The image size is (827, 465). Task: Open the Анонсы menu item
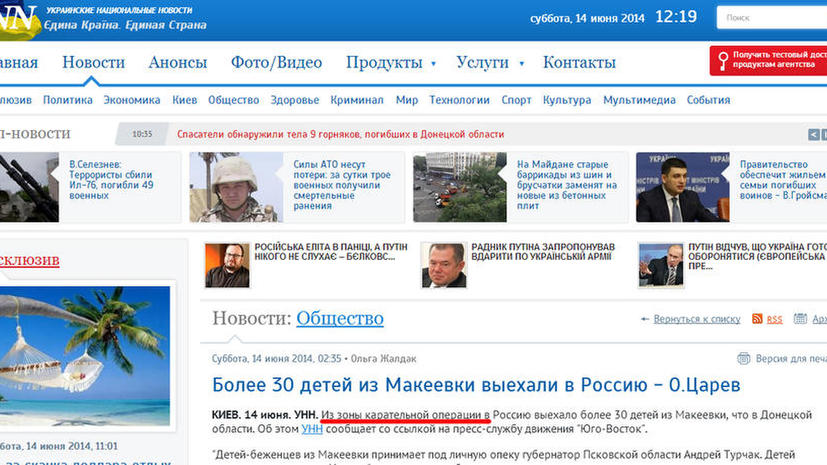(x=178, y=62)
